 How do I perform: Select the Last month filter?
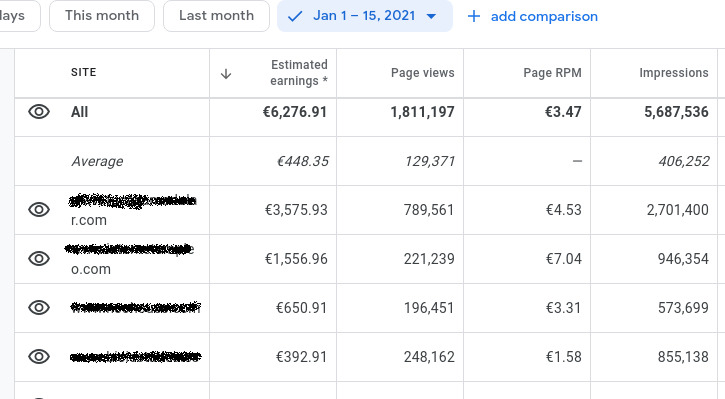216,16
